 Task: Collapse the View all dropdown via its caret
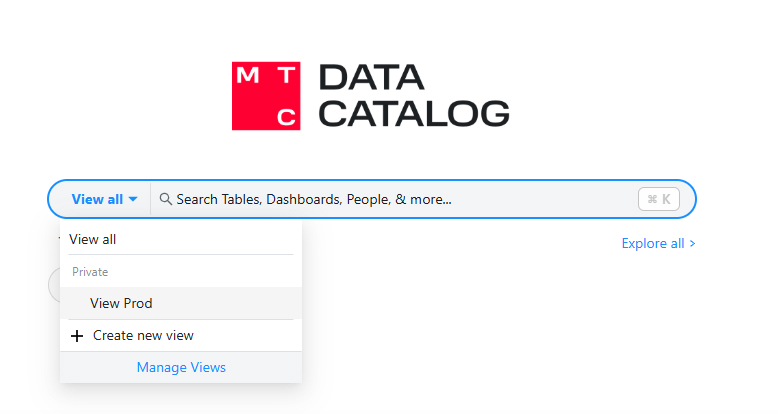(x=133, y=199)
